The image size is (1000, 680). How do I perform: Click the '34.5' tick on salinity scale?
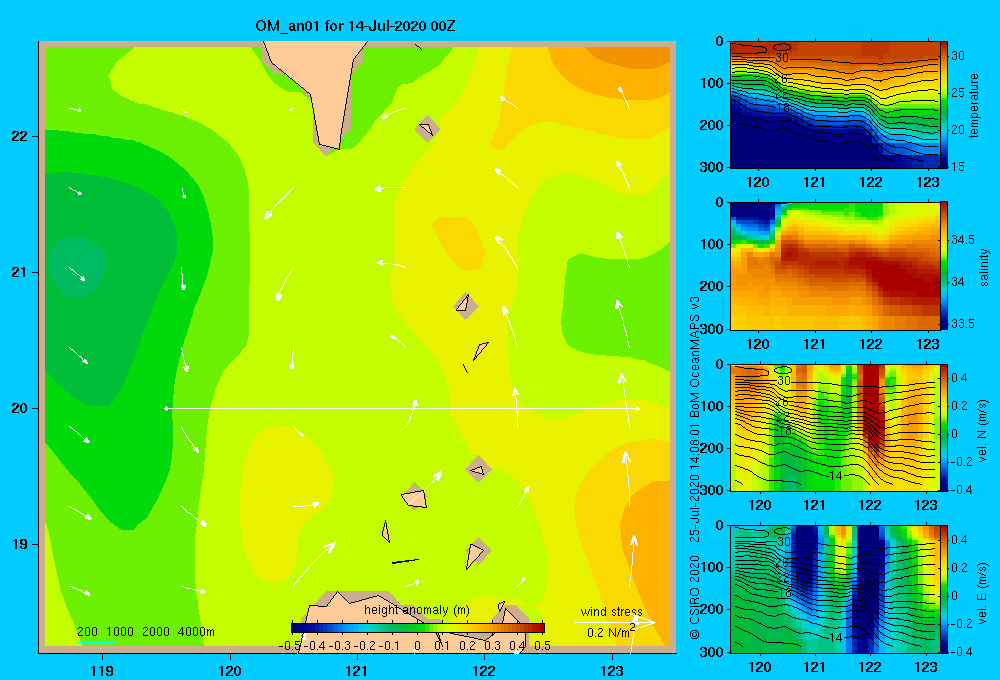962,240
